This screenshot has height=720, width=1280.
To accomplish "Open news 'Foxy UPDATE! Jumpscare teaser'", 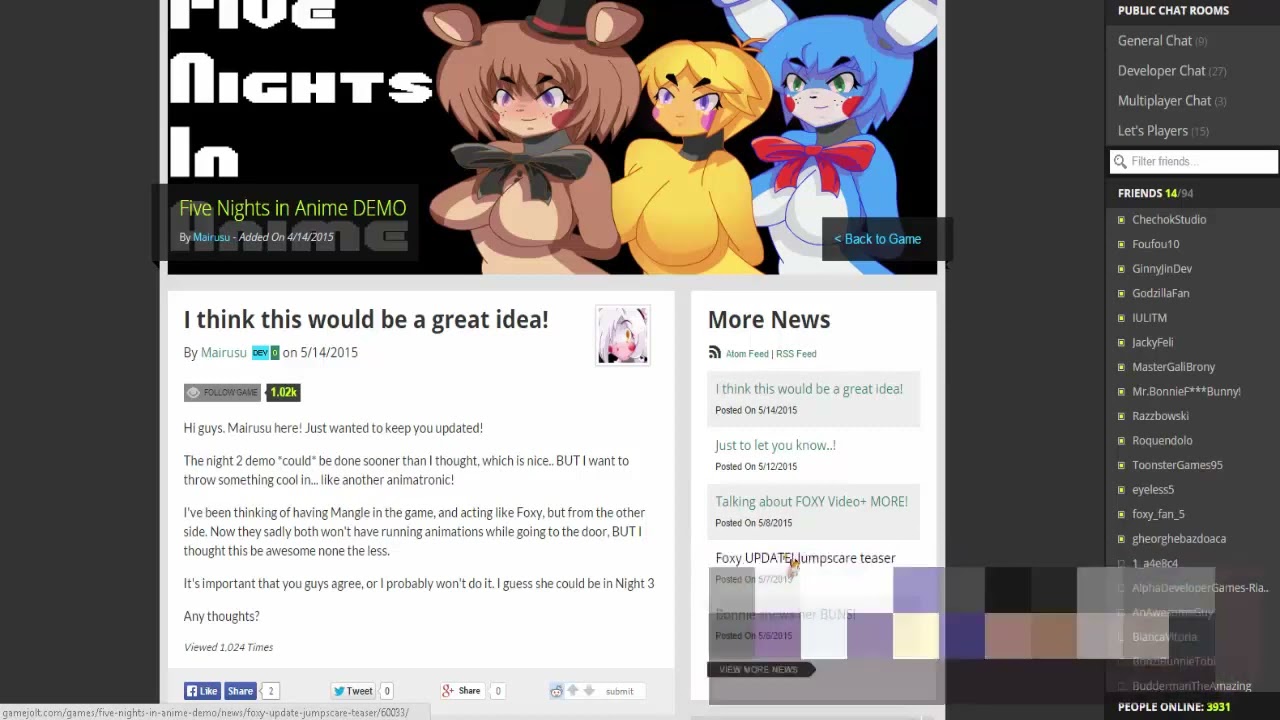I will coord(805,558).
